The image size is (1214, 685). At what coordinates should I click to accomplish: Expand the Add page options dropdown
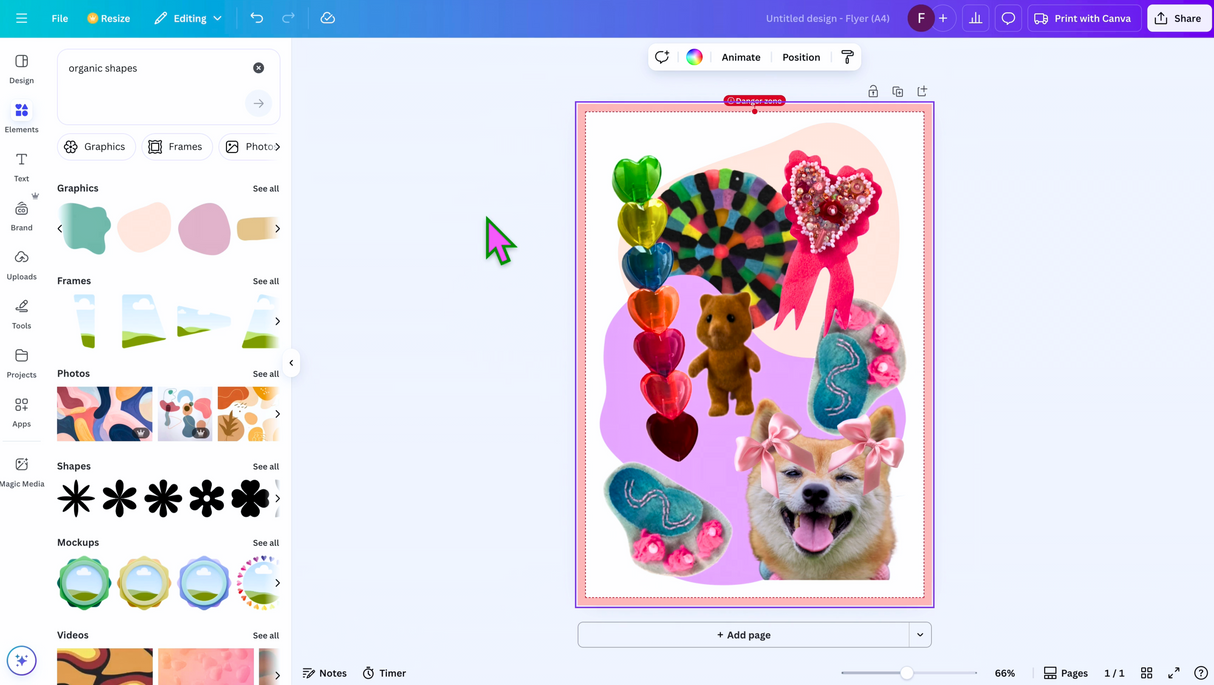coord(920,635)
